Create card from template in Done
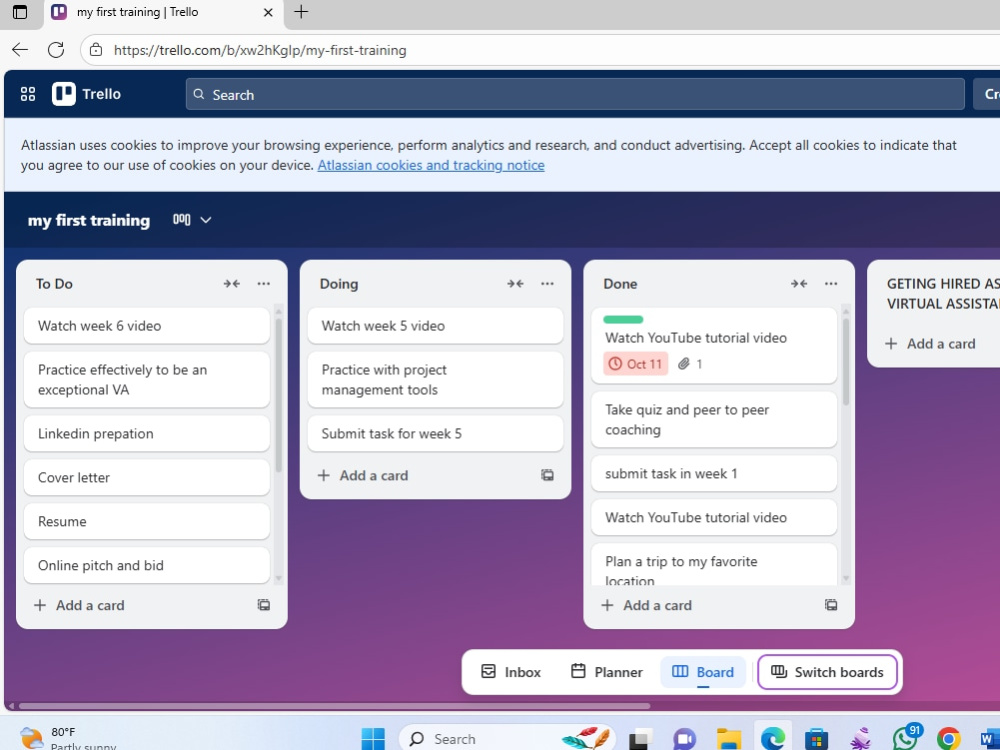 tap(831, 605)
